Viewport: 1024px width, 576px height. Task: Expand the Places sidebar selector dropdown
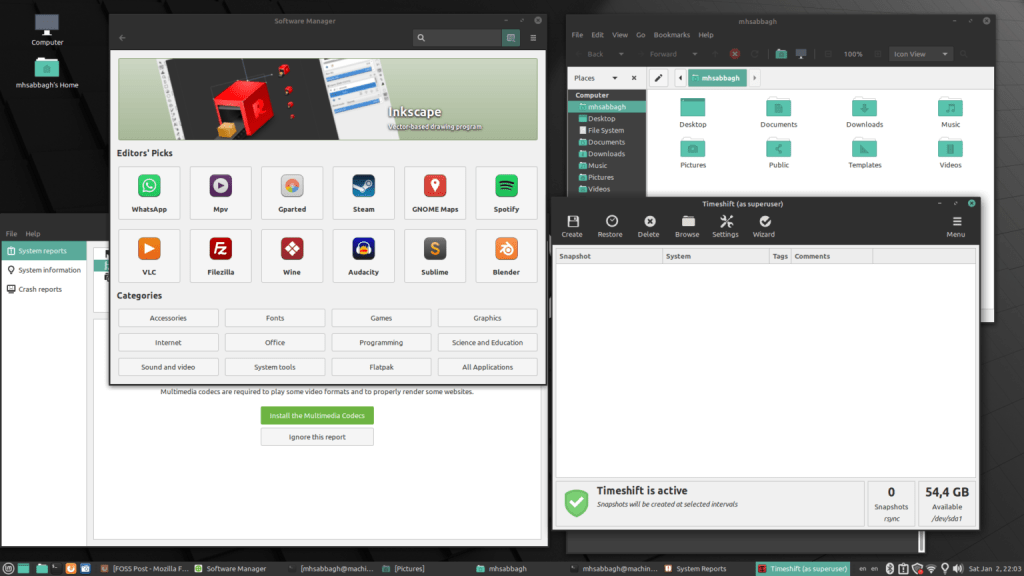tap(614, 78)
